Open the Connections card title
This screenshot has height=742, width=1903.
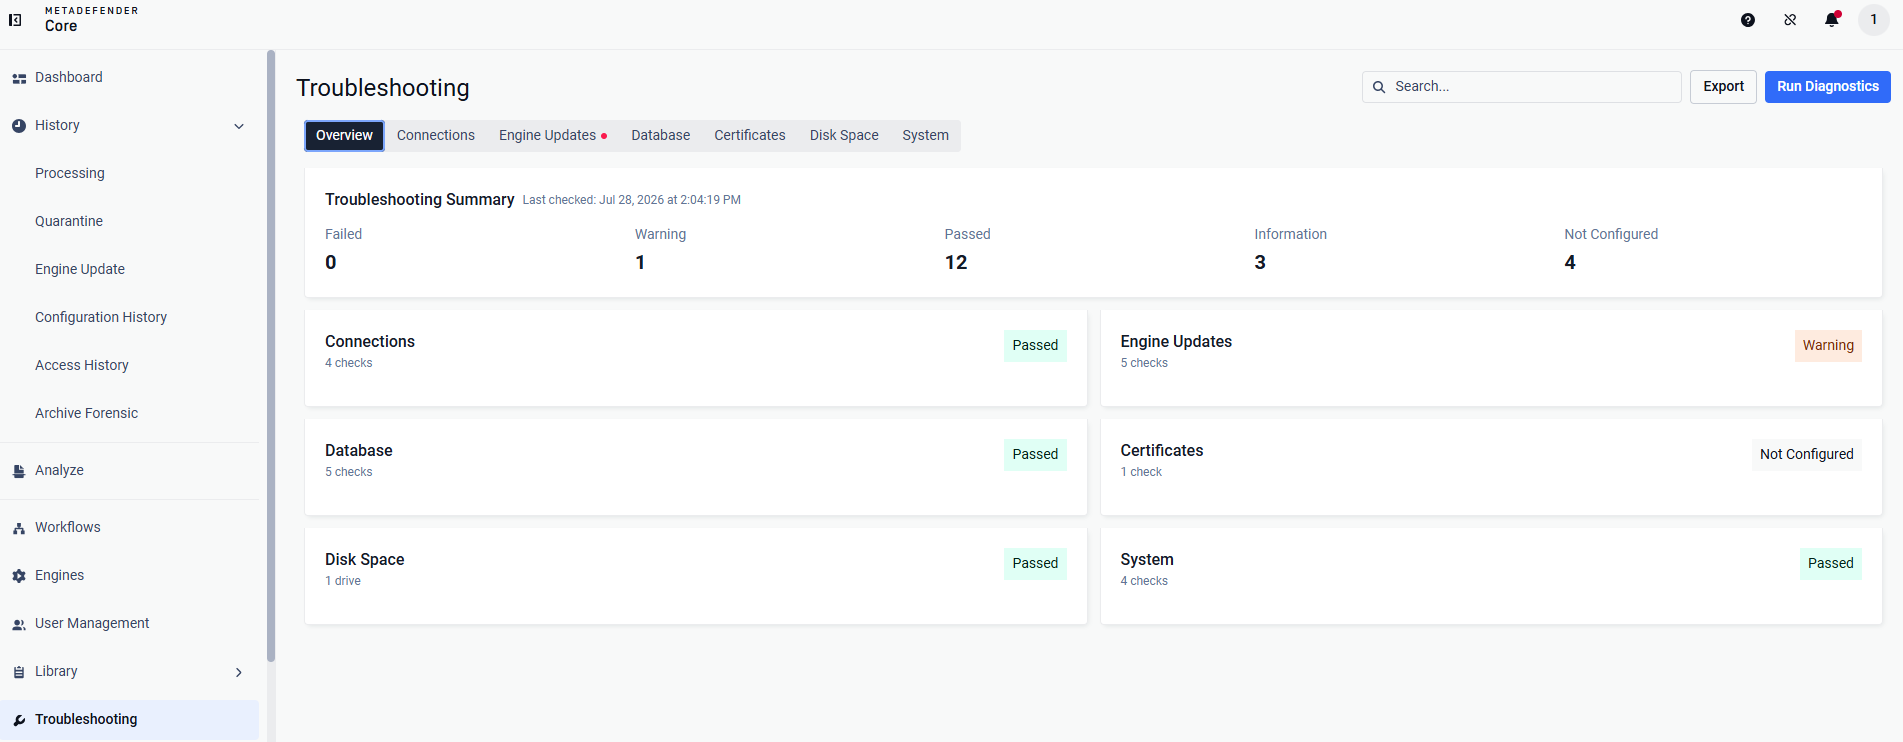click(x=370, y=342)
